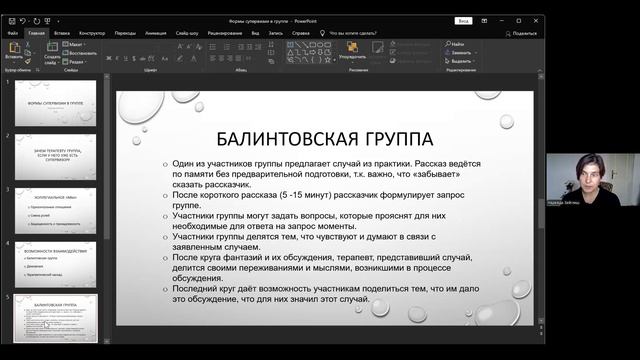
Task: Toggle the bulleted list button
Action: pyautogui.click(x=213, y=47)
